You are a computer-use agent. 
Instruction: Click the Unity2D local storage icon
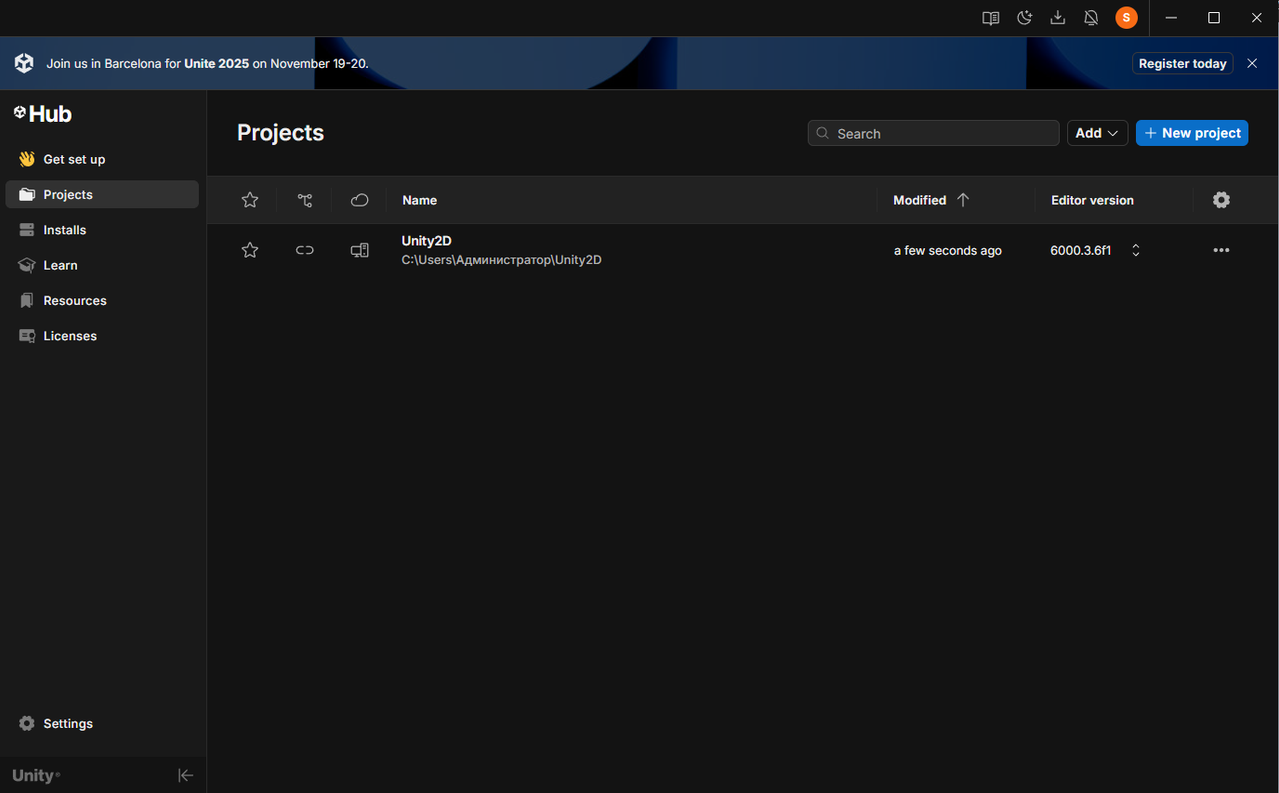coord(360,250)
